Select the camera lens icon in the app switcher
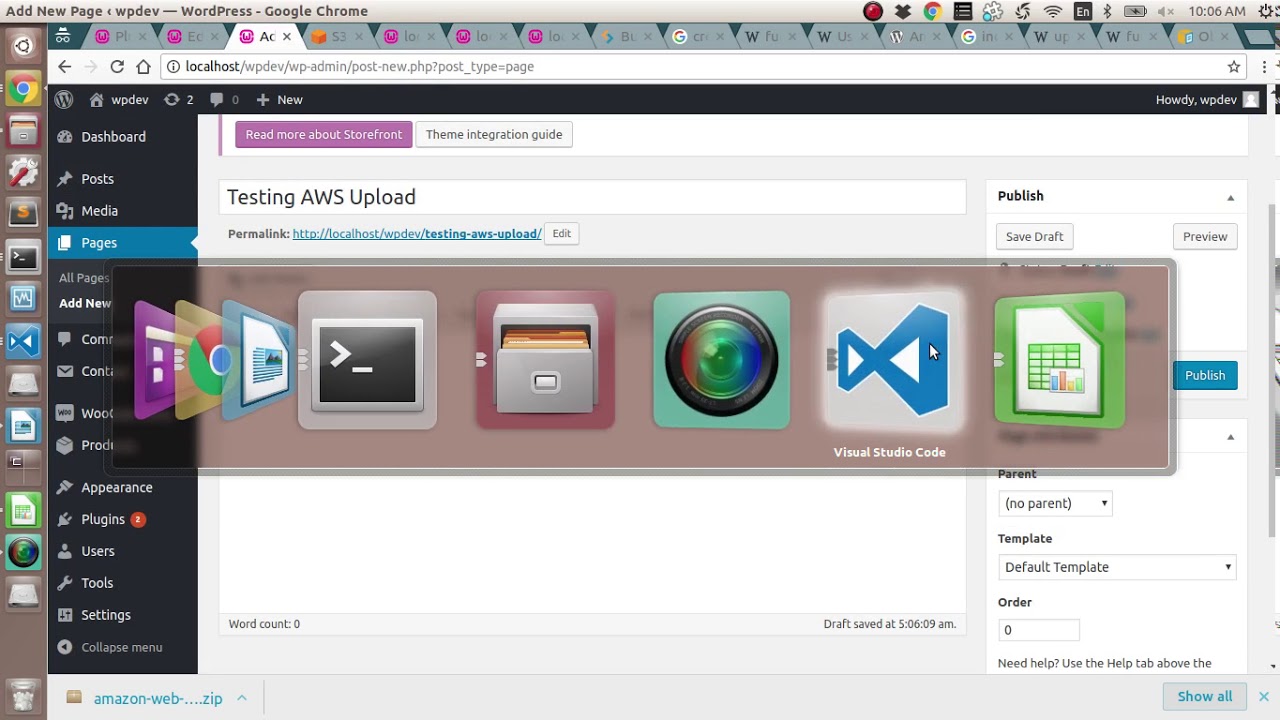The height and width of the screenshot is (720, 1280). [x=721, y=361]
